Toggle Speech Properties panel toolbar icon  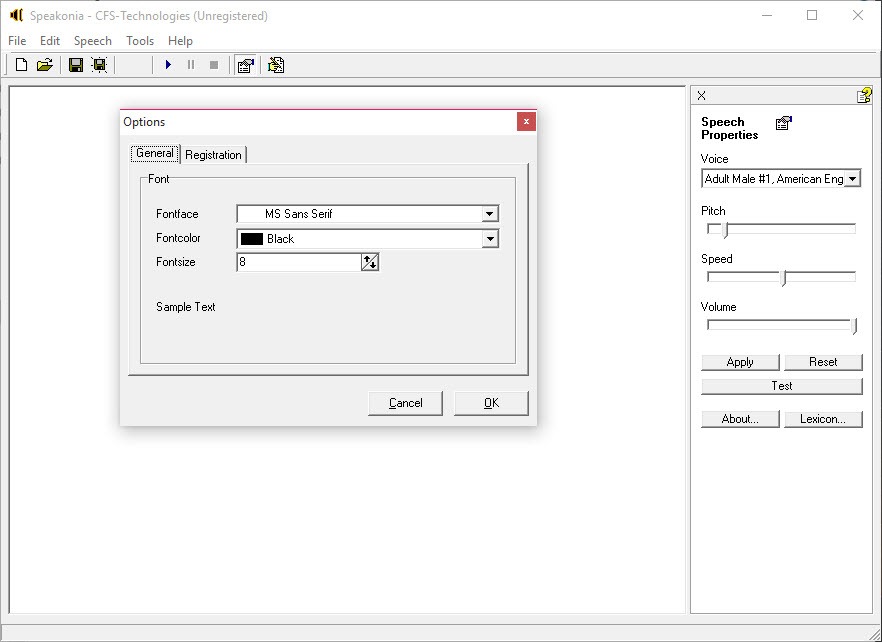click(246, 65)
